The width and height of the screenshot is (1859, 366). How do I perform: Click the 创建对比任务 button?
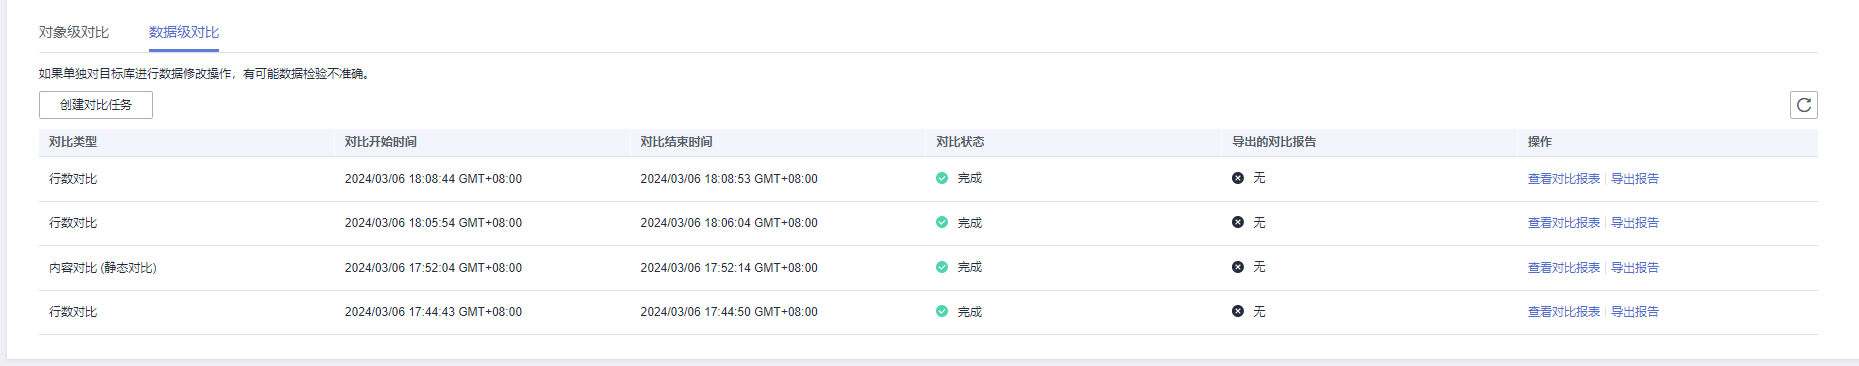tap(96, 105)
